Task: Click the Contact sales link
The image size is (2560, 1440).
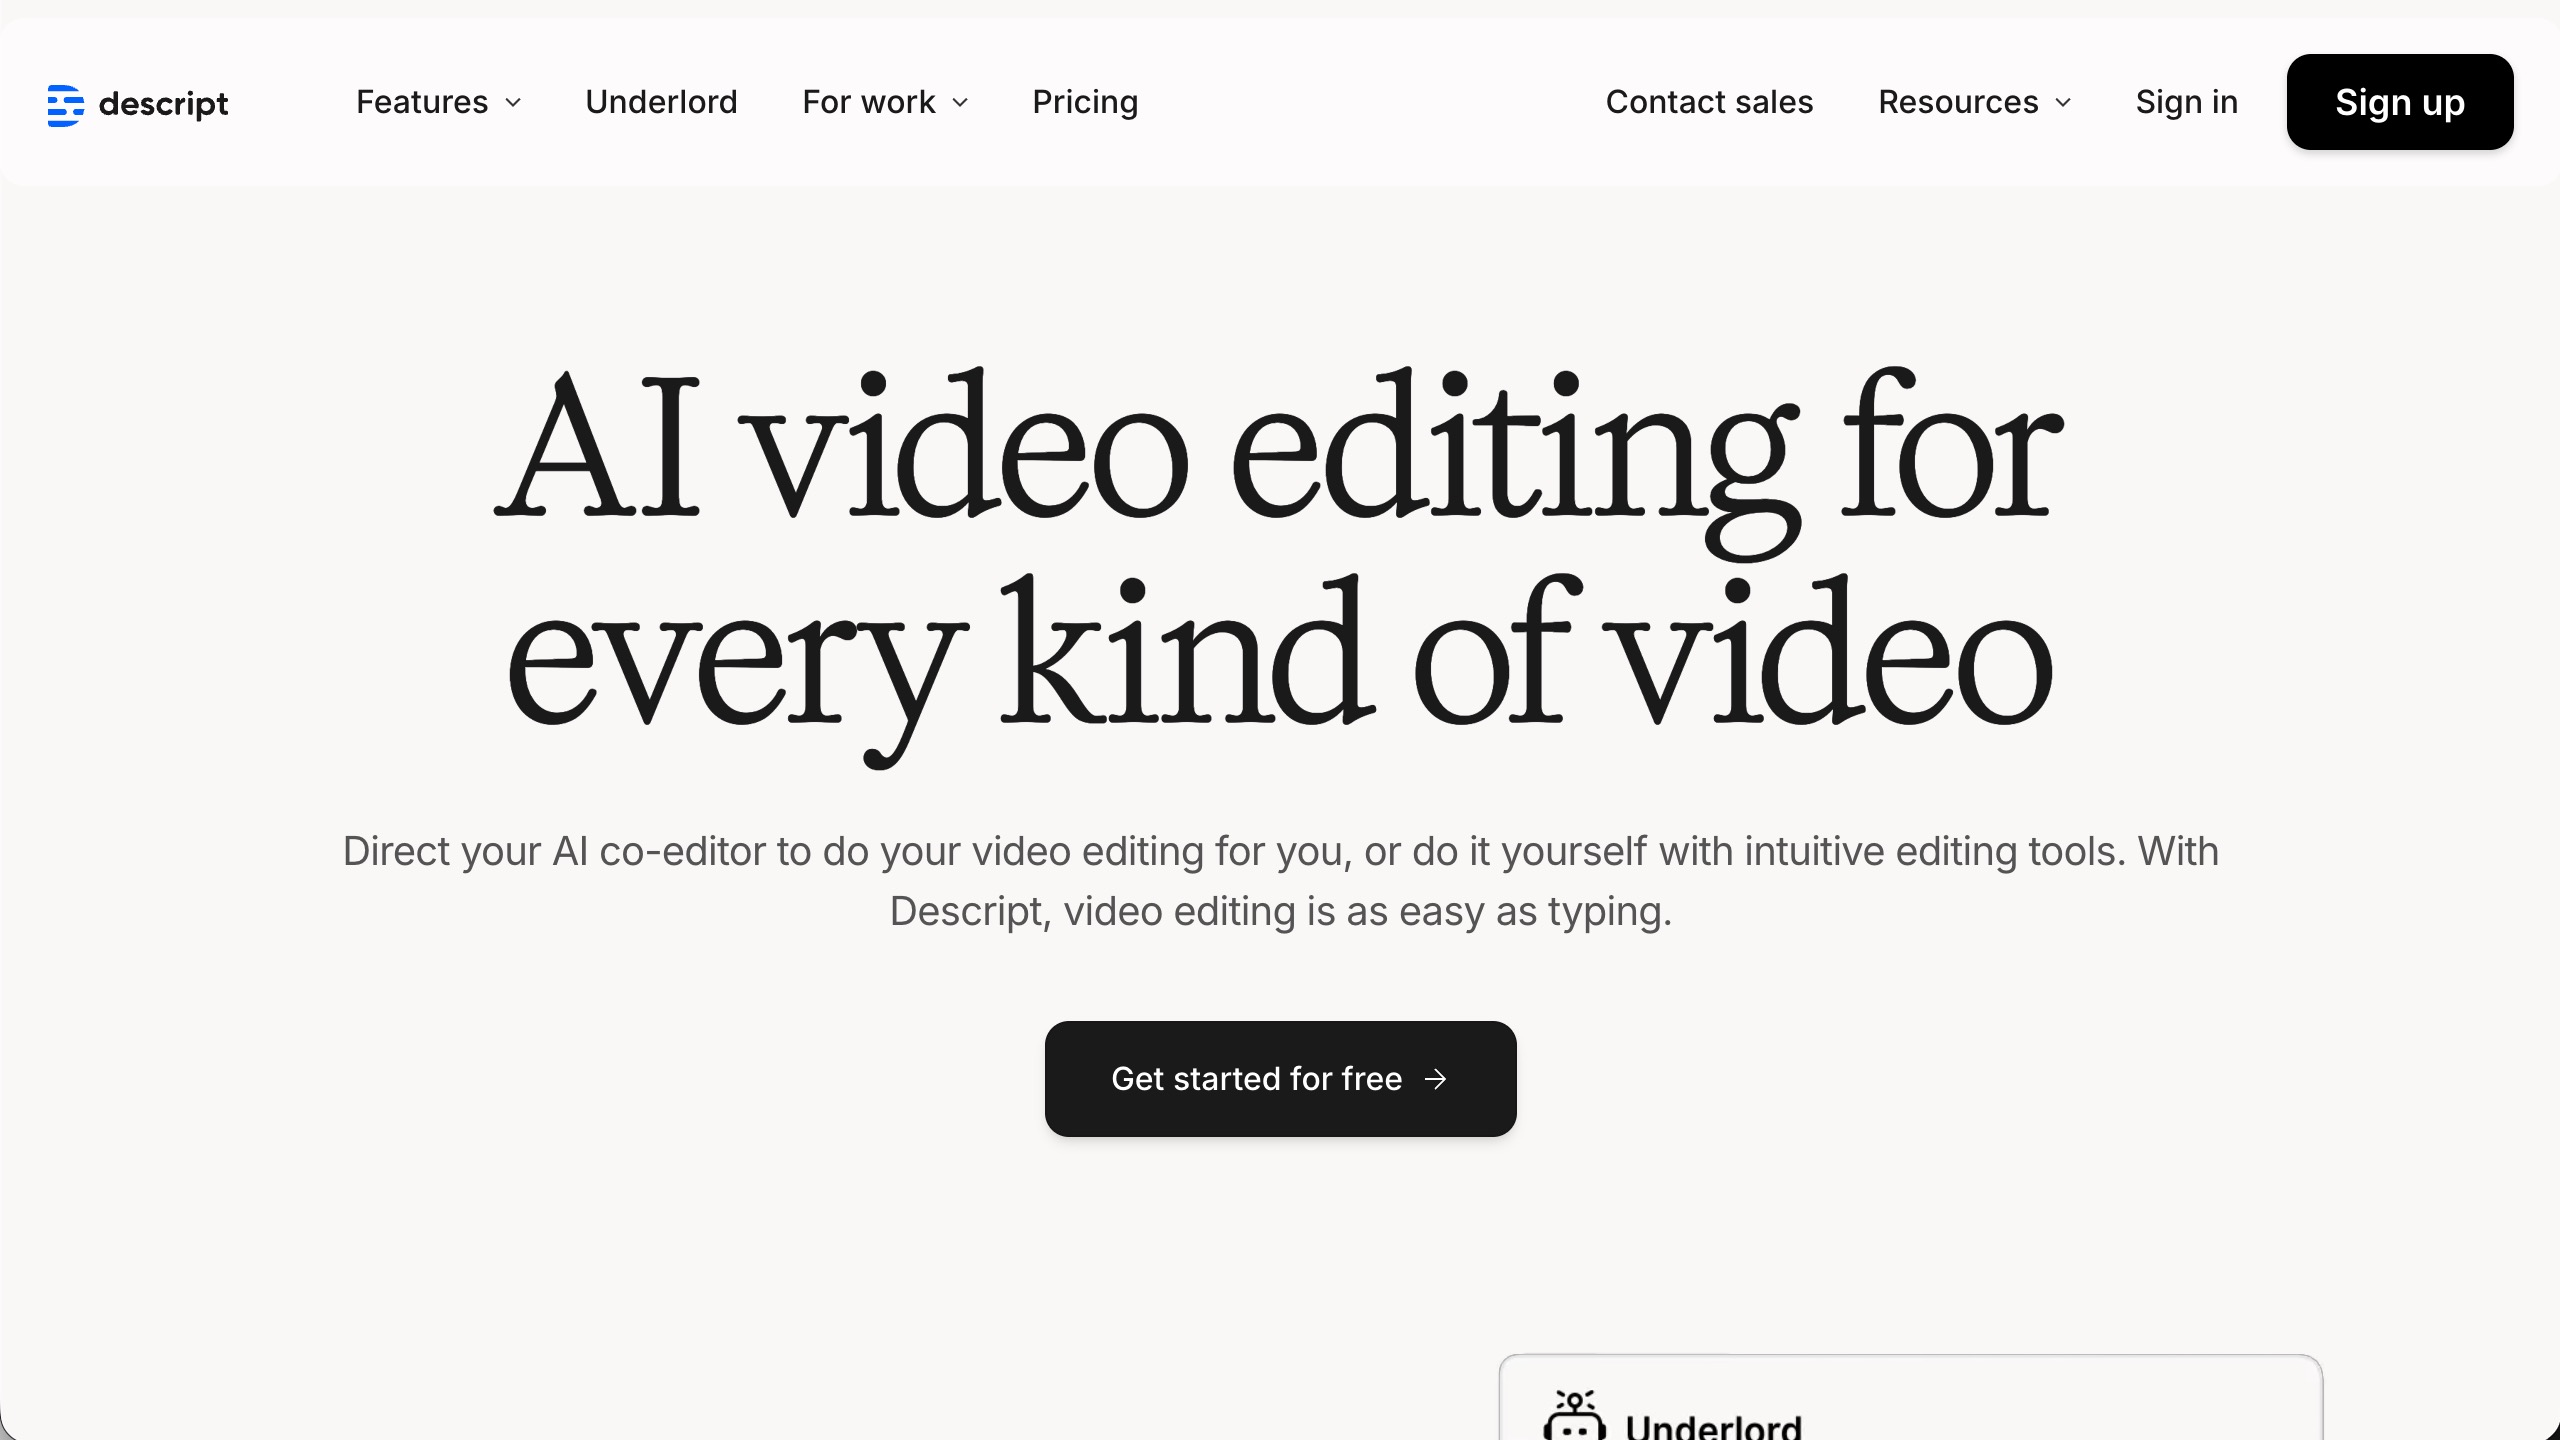Action: (x=1709, y=102)
